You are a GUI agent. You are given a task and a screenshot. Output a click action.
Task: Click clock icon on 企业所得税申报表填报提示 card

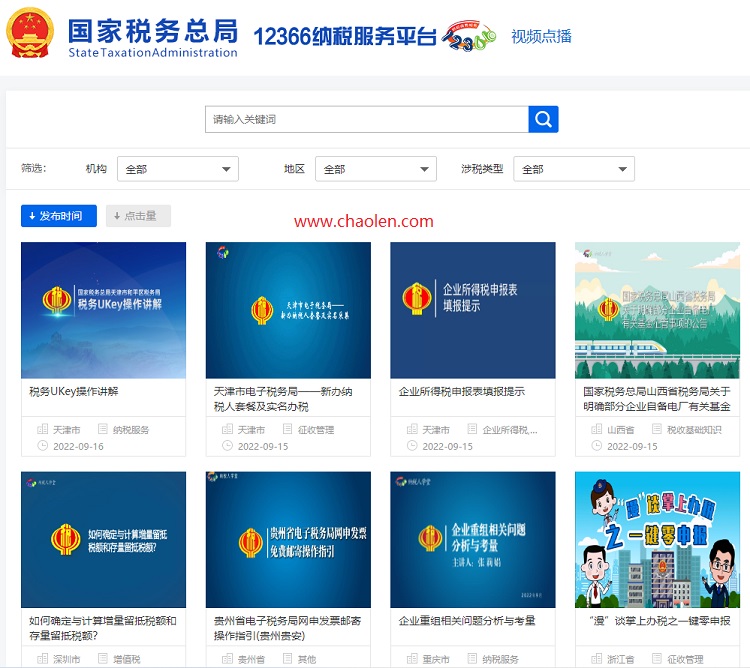click(x=412, y=446)
